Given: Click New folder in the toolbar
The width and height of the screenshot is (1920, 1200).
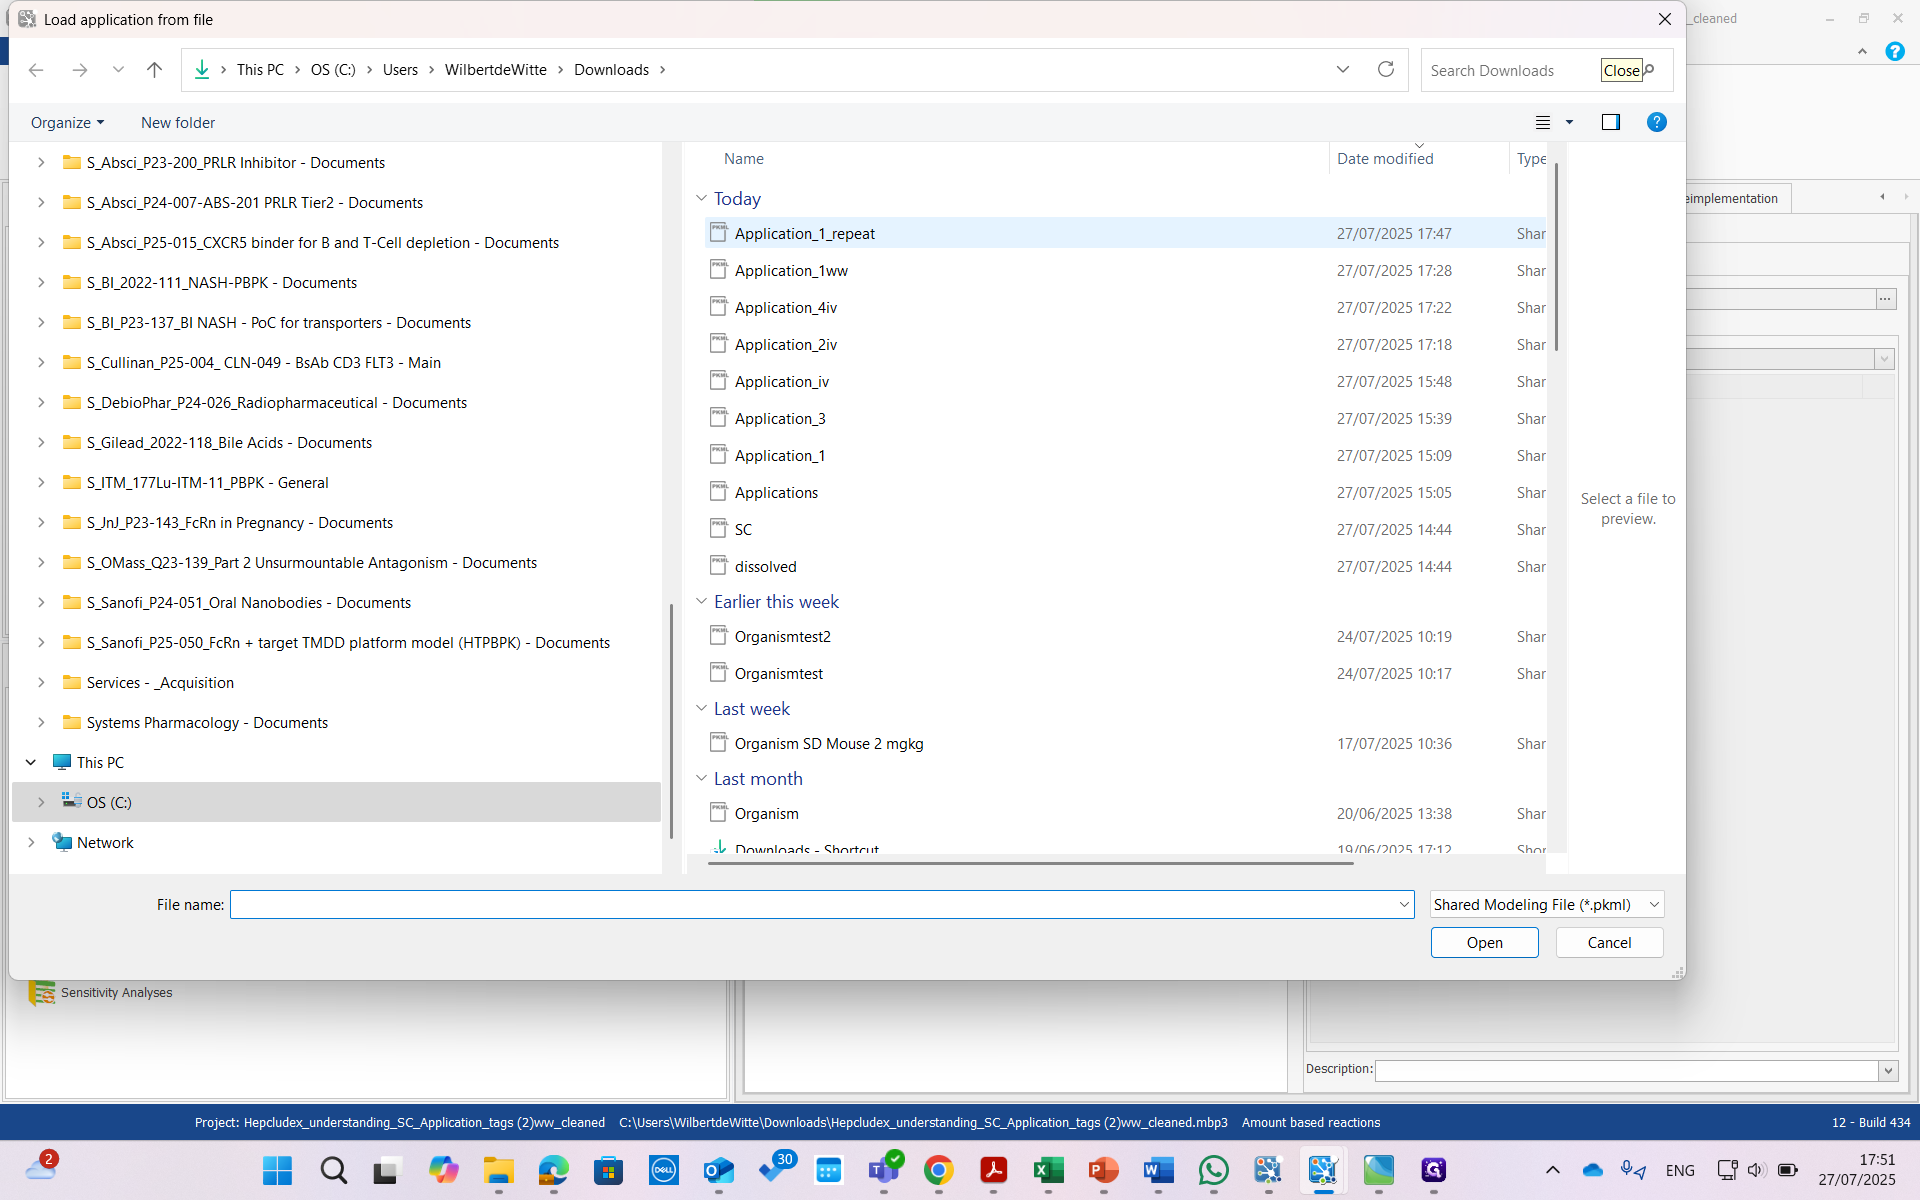Looking at the screenshot, I should click(178, 123).
